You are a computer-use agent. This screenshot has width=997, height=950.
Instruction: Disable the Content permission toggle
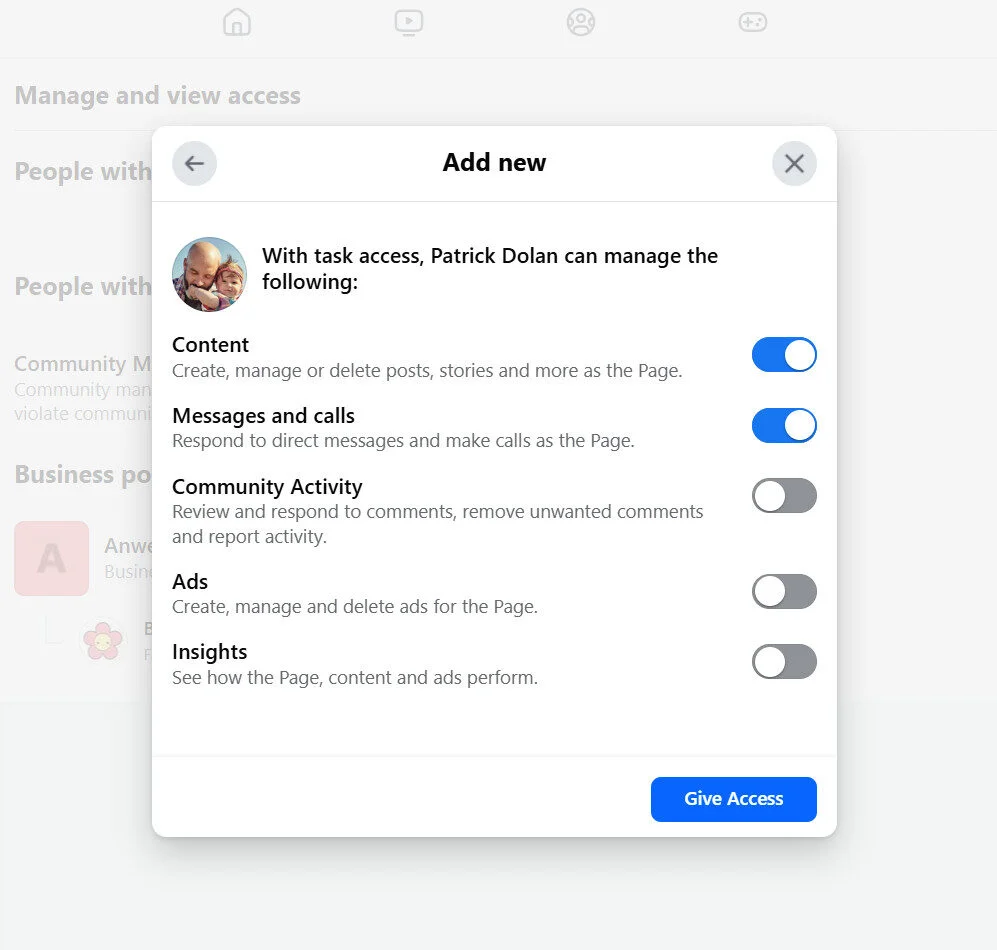[784, 355]
